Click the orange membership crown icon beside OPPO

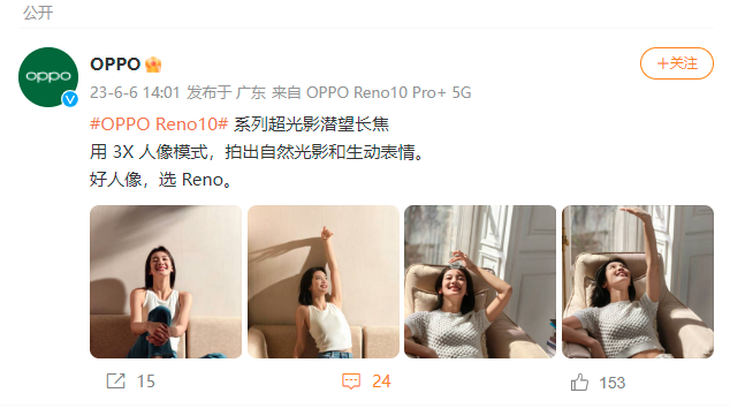[153, 64]
